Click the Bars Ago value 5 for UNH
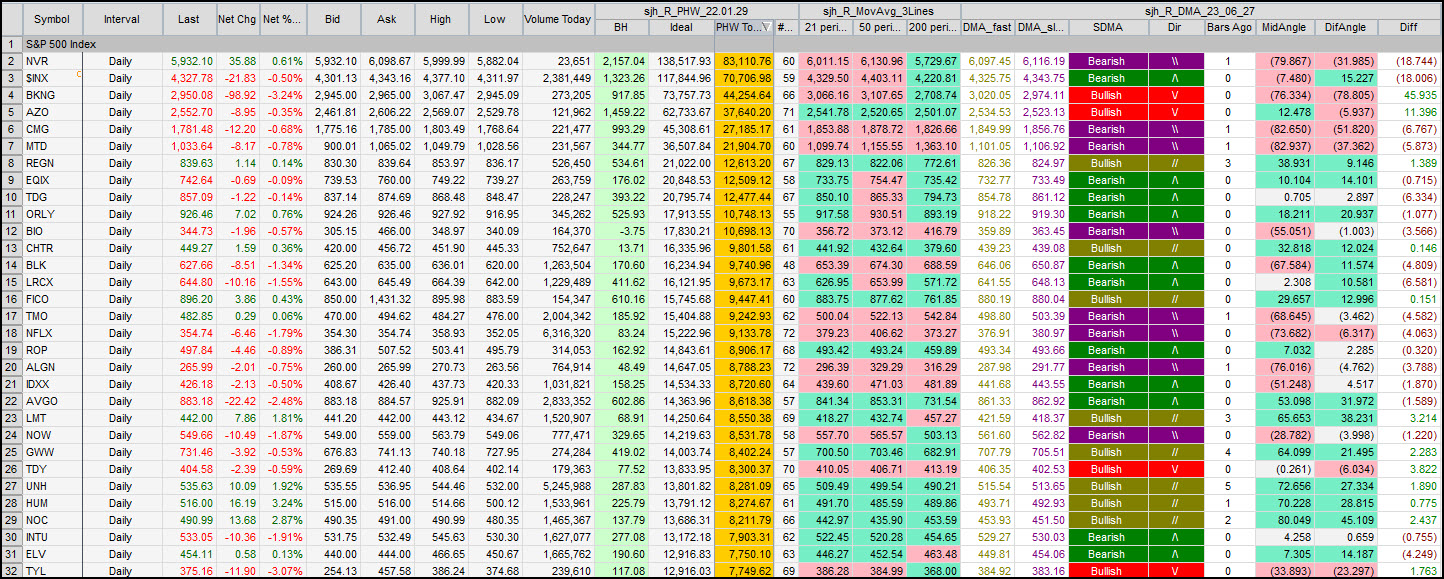1444x579 pixels. tap(1228, 486)
